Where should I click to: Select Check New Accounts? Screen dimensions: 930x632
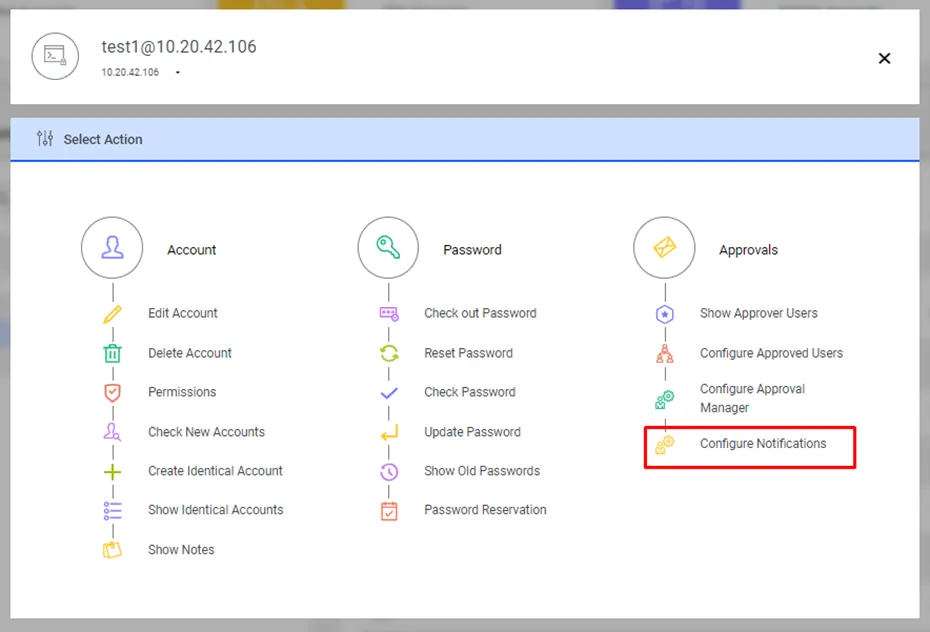(206, 432)
